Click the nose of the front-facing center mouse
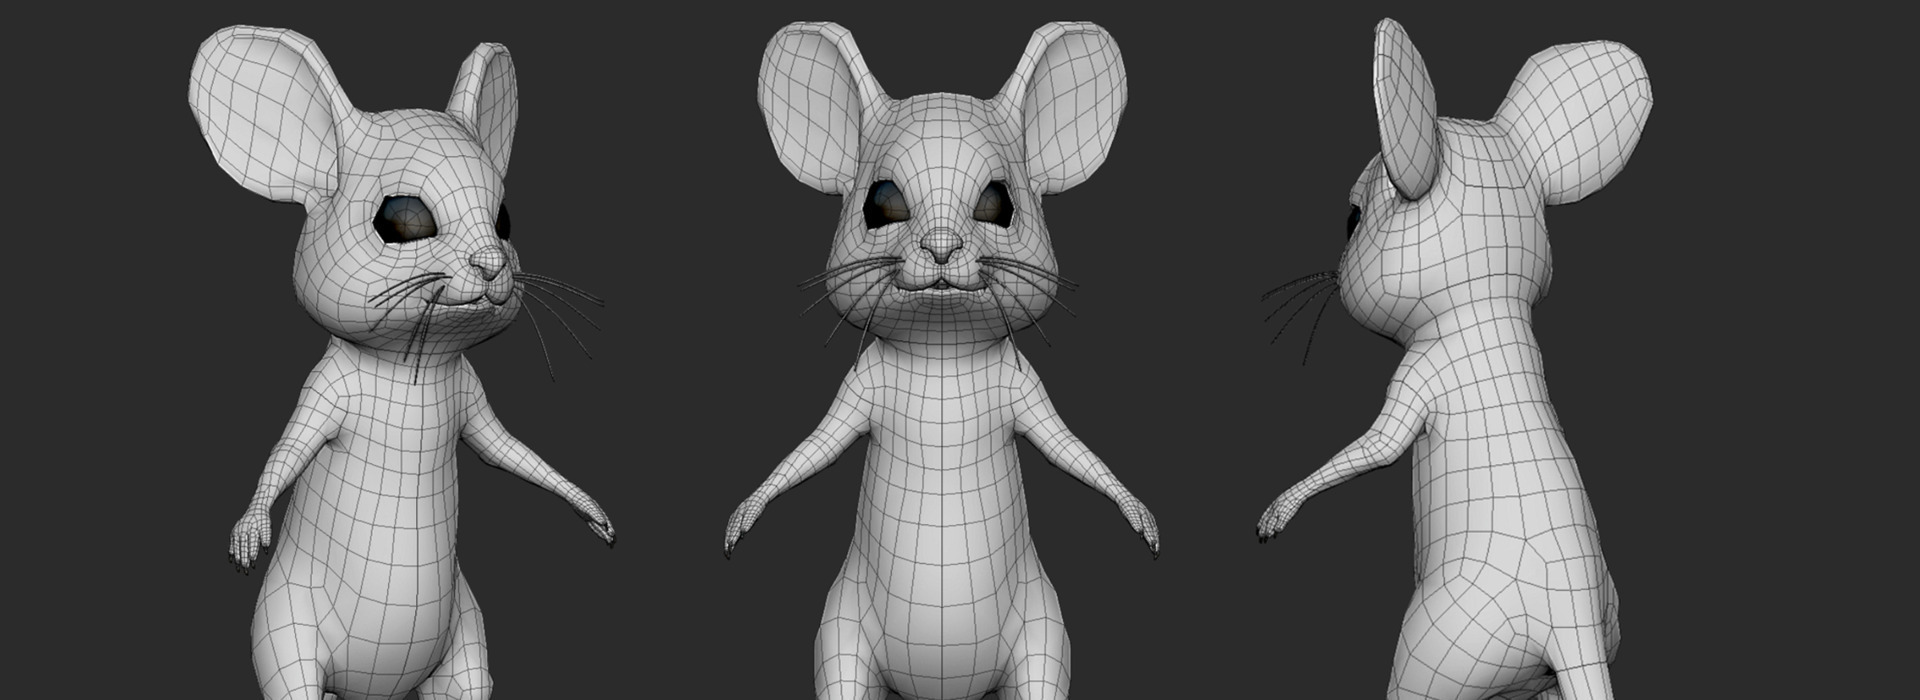This screenshot has width=1920, height=700. coord(941,245)
